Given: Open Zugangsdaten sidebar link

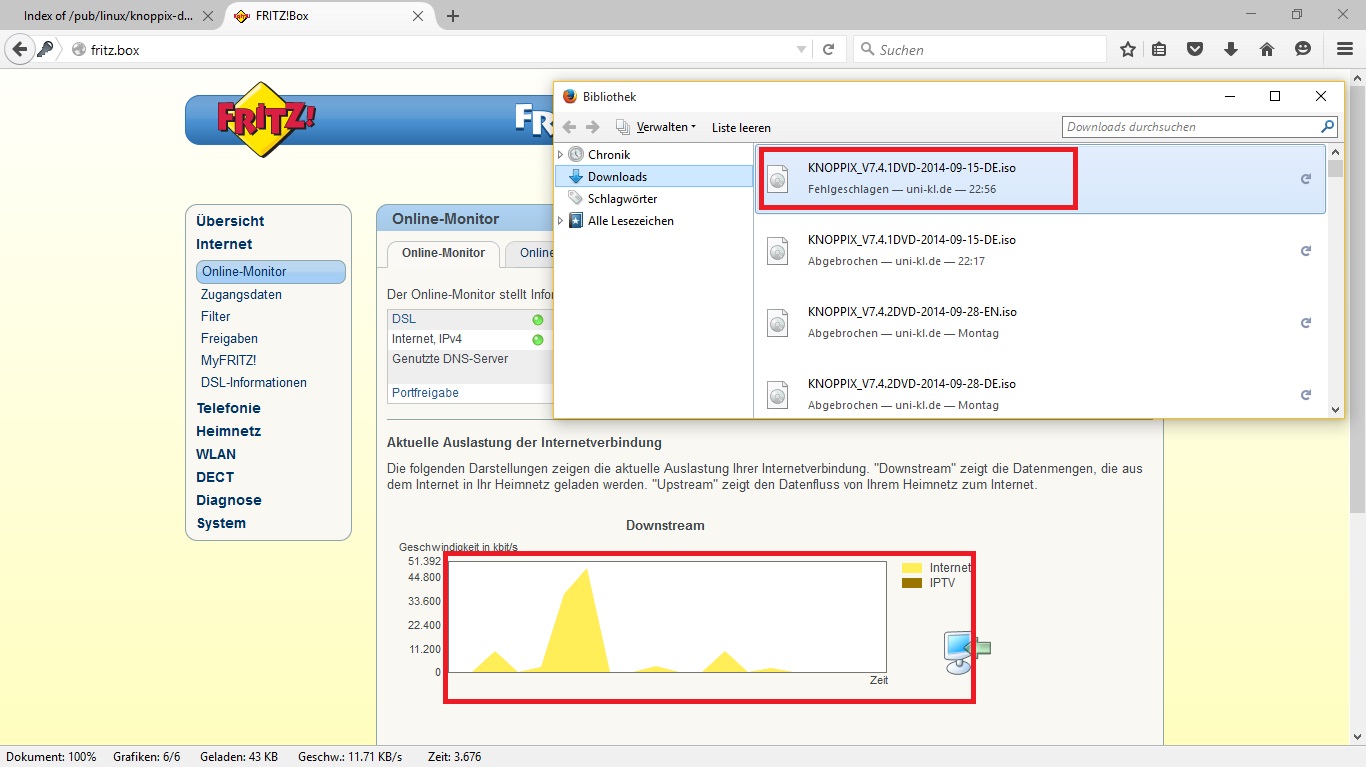Looking at the screenshot, I should [241, 295].
